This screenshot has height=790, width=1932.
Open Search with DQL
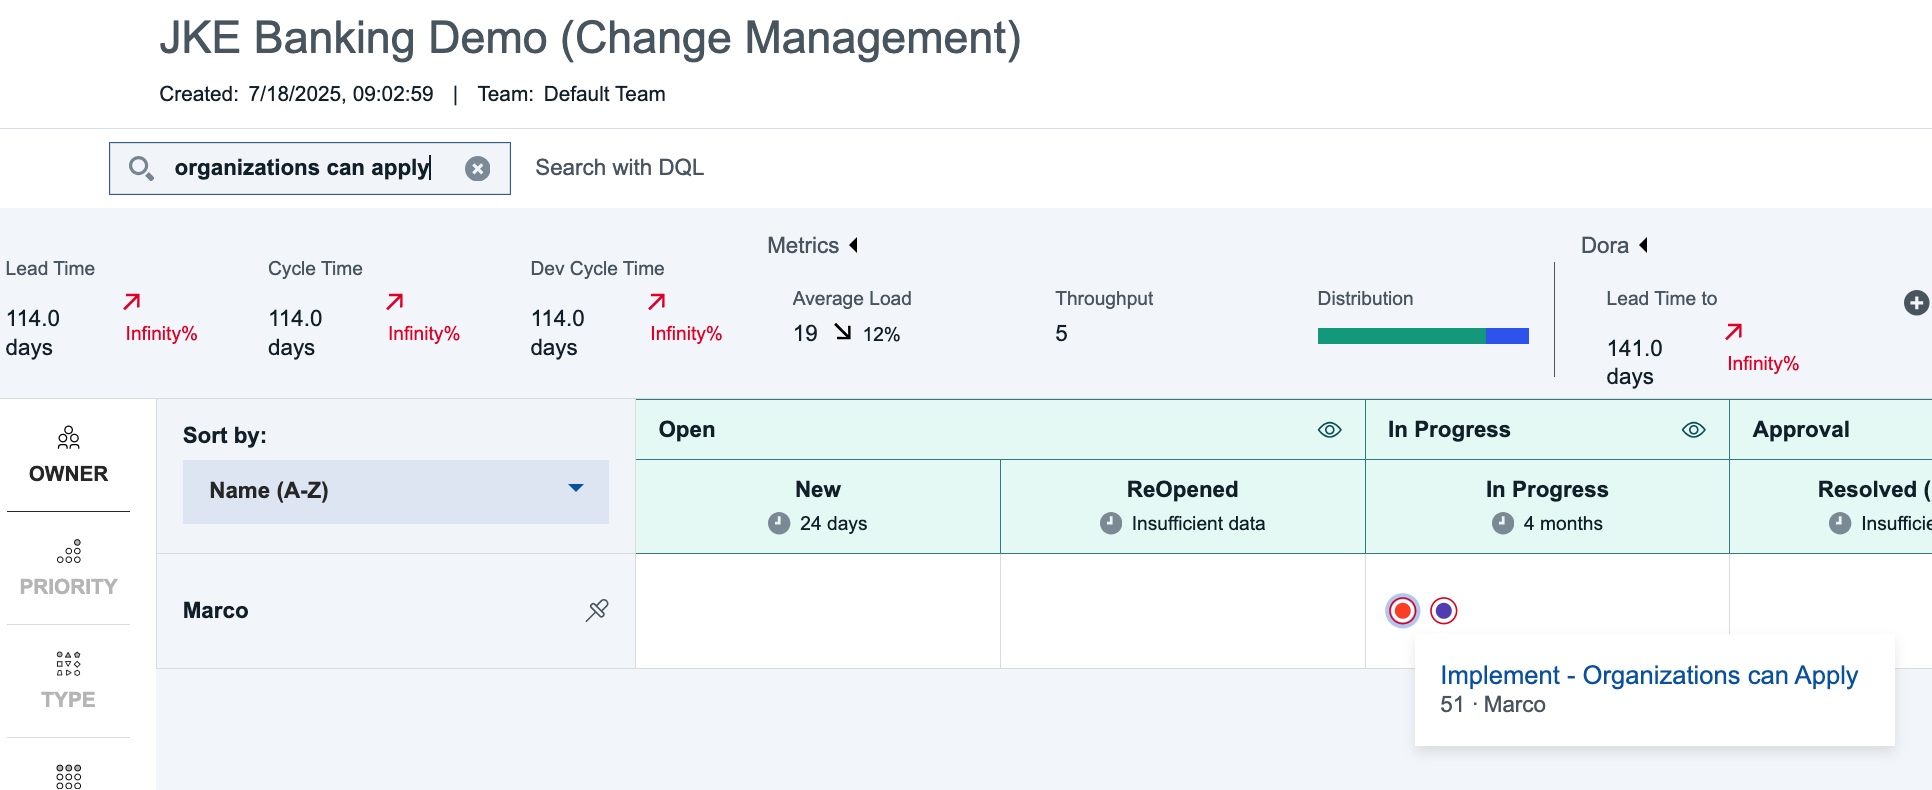click(619, 167)
